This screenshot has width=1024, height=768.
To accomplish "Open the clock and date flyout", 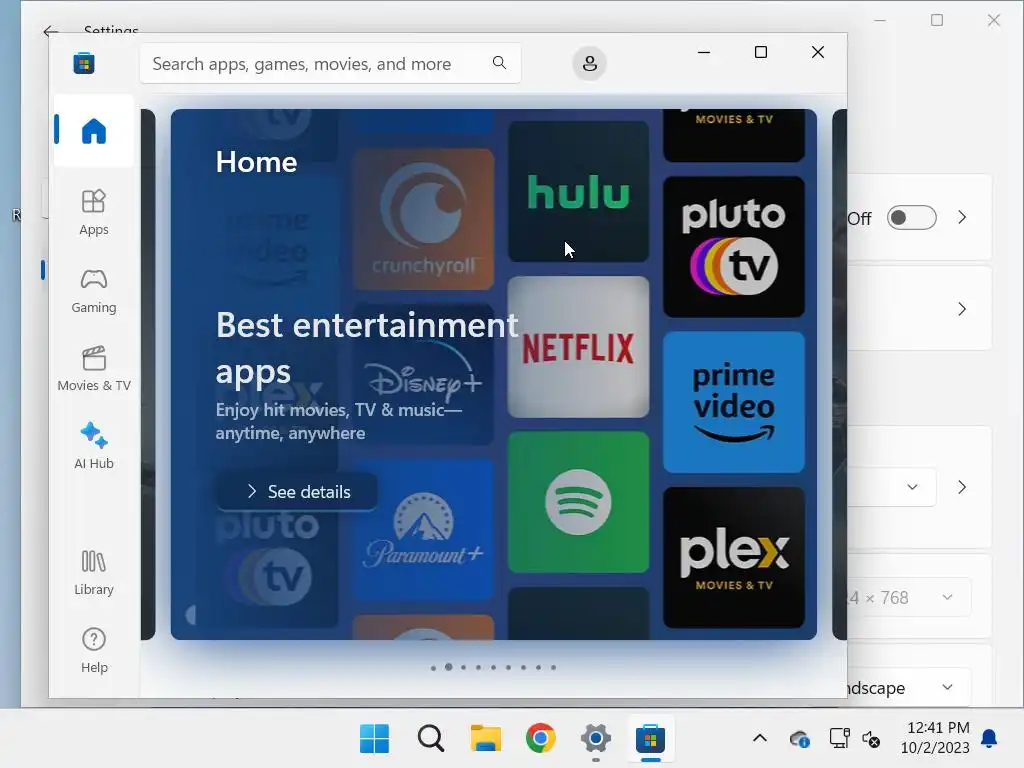I will (935, 738).
